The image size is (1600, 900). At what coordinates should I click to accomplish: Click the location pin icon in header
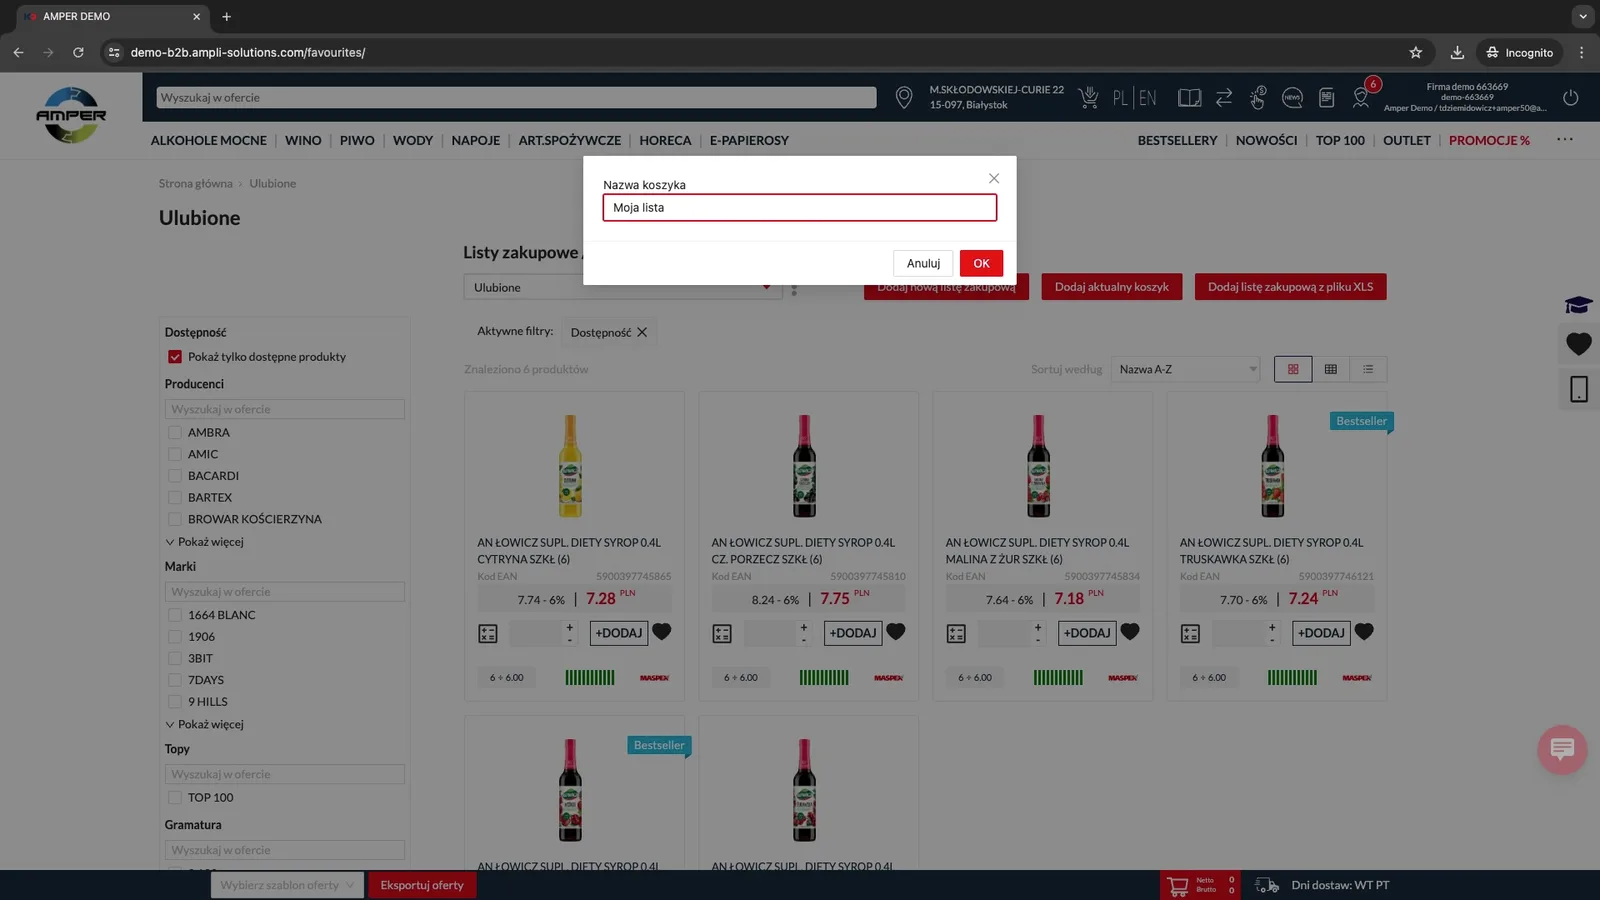click(x=904, y=97)
